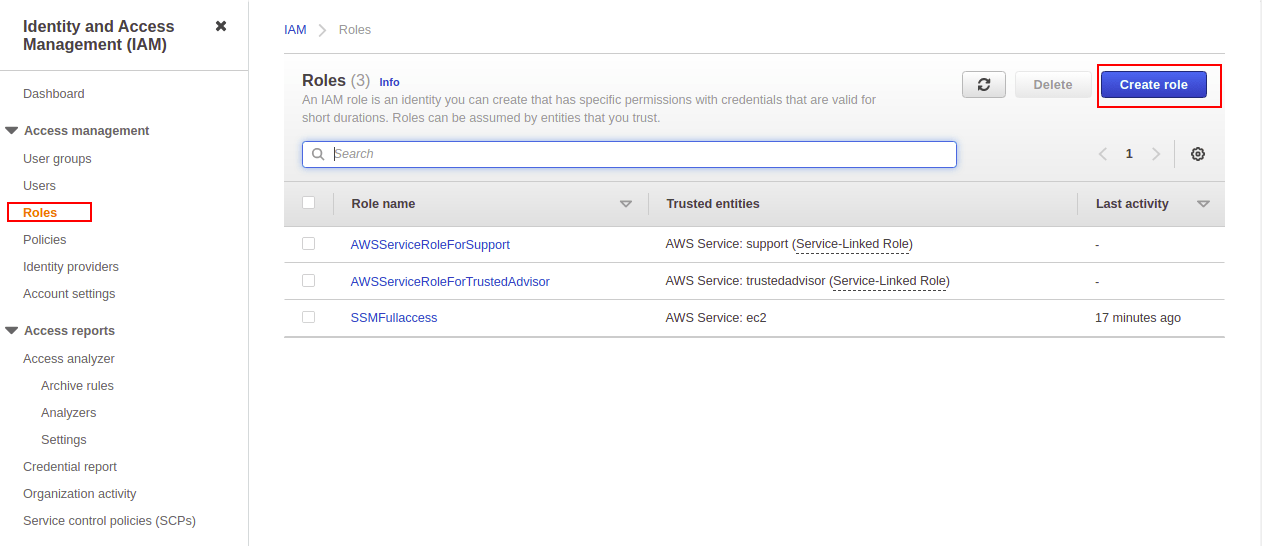Click Service-Linked Role in the trustedadvisor row
The image size is (1262, 546).
[890, 281]
